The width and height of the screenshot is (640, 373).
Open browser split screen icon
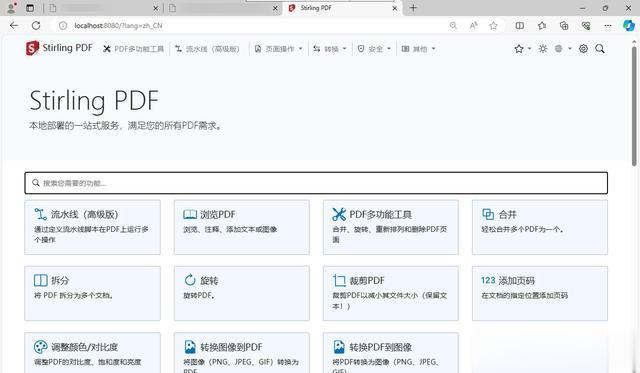[520, 26]
